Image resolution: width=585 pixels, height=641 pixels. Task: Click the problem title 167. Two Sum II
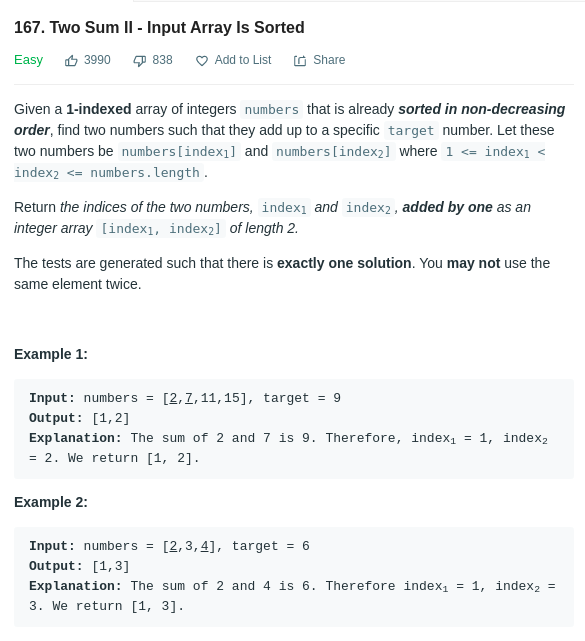click(159, 28)
